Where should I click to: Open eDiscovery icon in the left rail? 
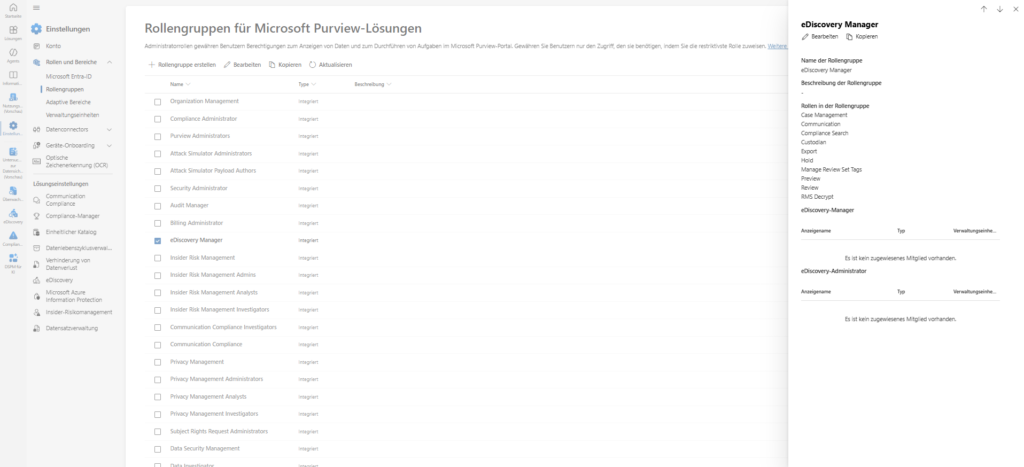tap(13, 214)
